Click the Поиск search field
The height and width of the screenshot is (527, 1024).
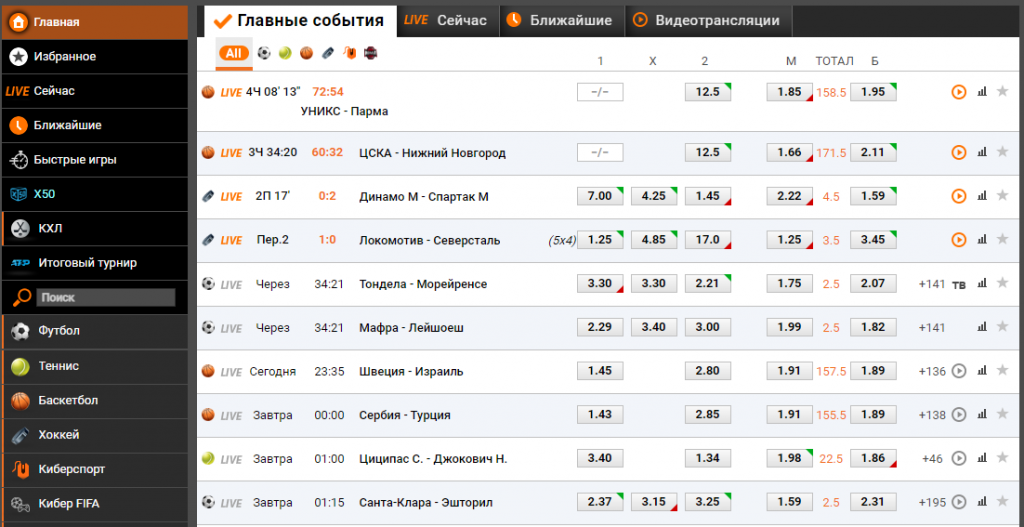click(105, 297)
